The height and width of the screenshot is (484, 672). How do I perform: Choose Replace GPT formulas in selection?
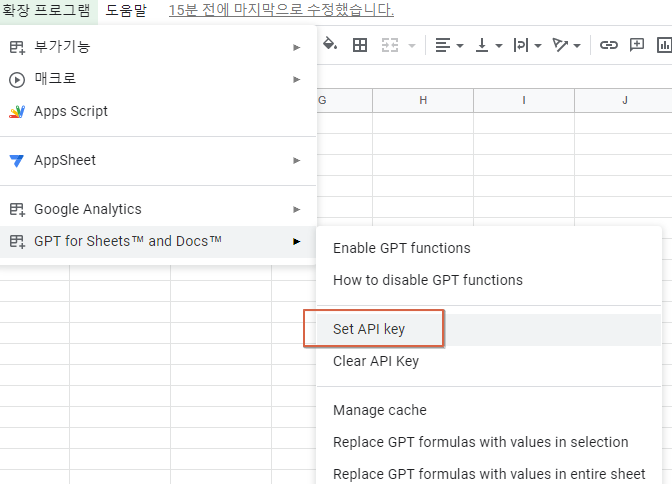click(489, 442)
